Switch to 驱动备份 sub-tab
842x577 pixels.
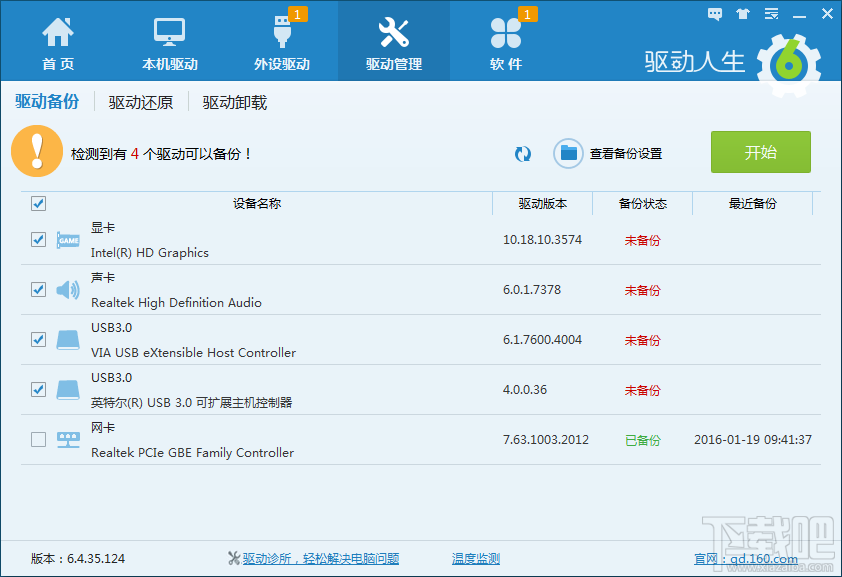tap(47, 101)
